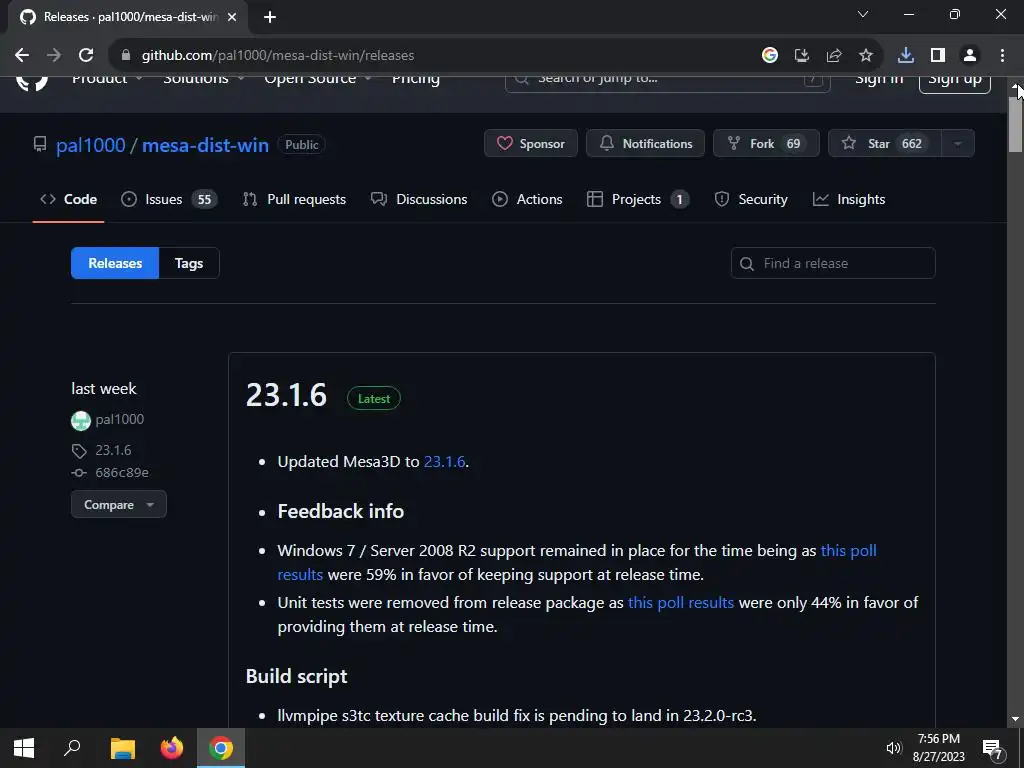Open Chrome downloads icon
This screenshot has width=1024, height=768.
pos(906,56)
